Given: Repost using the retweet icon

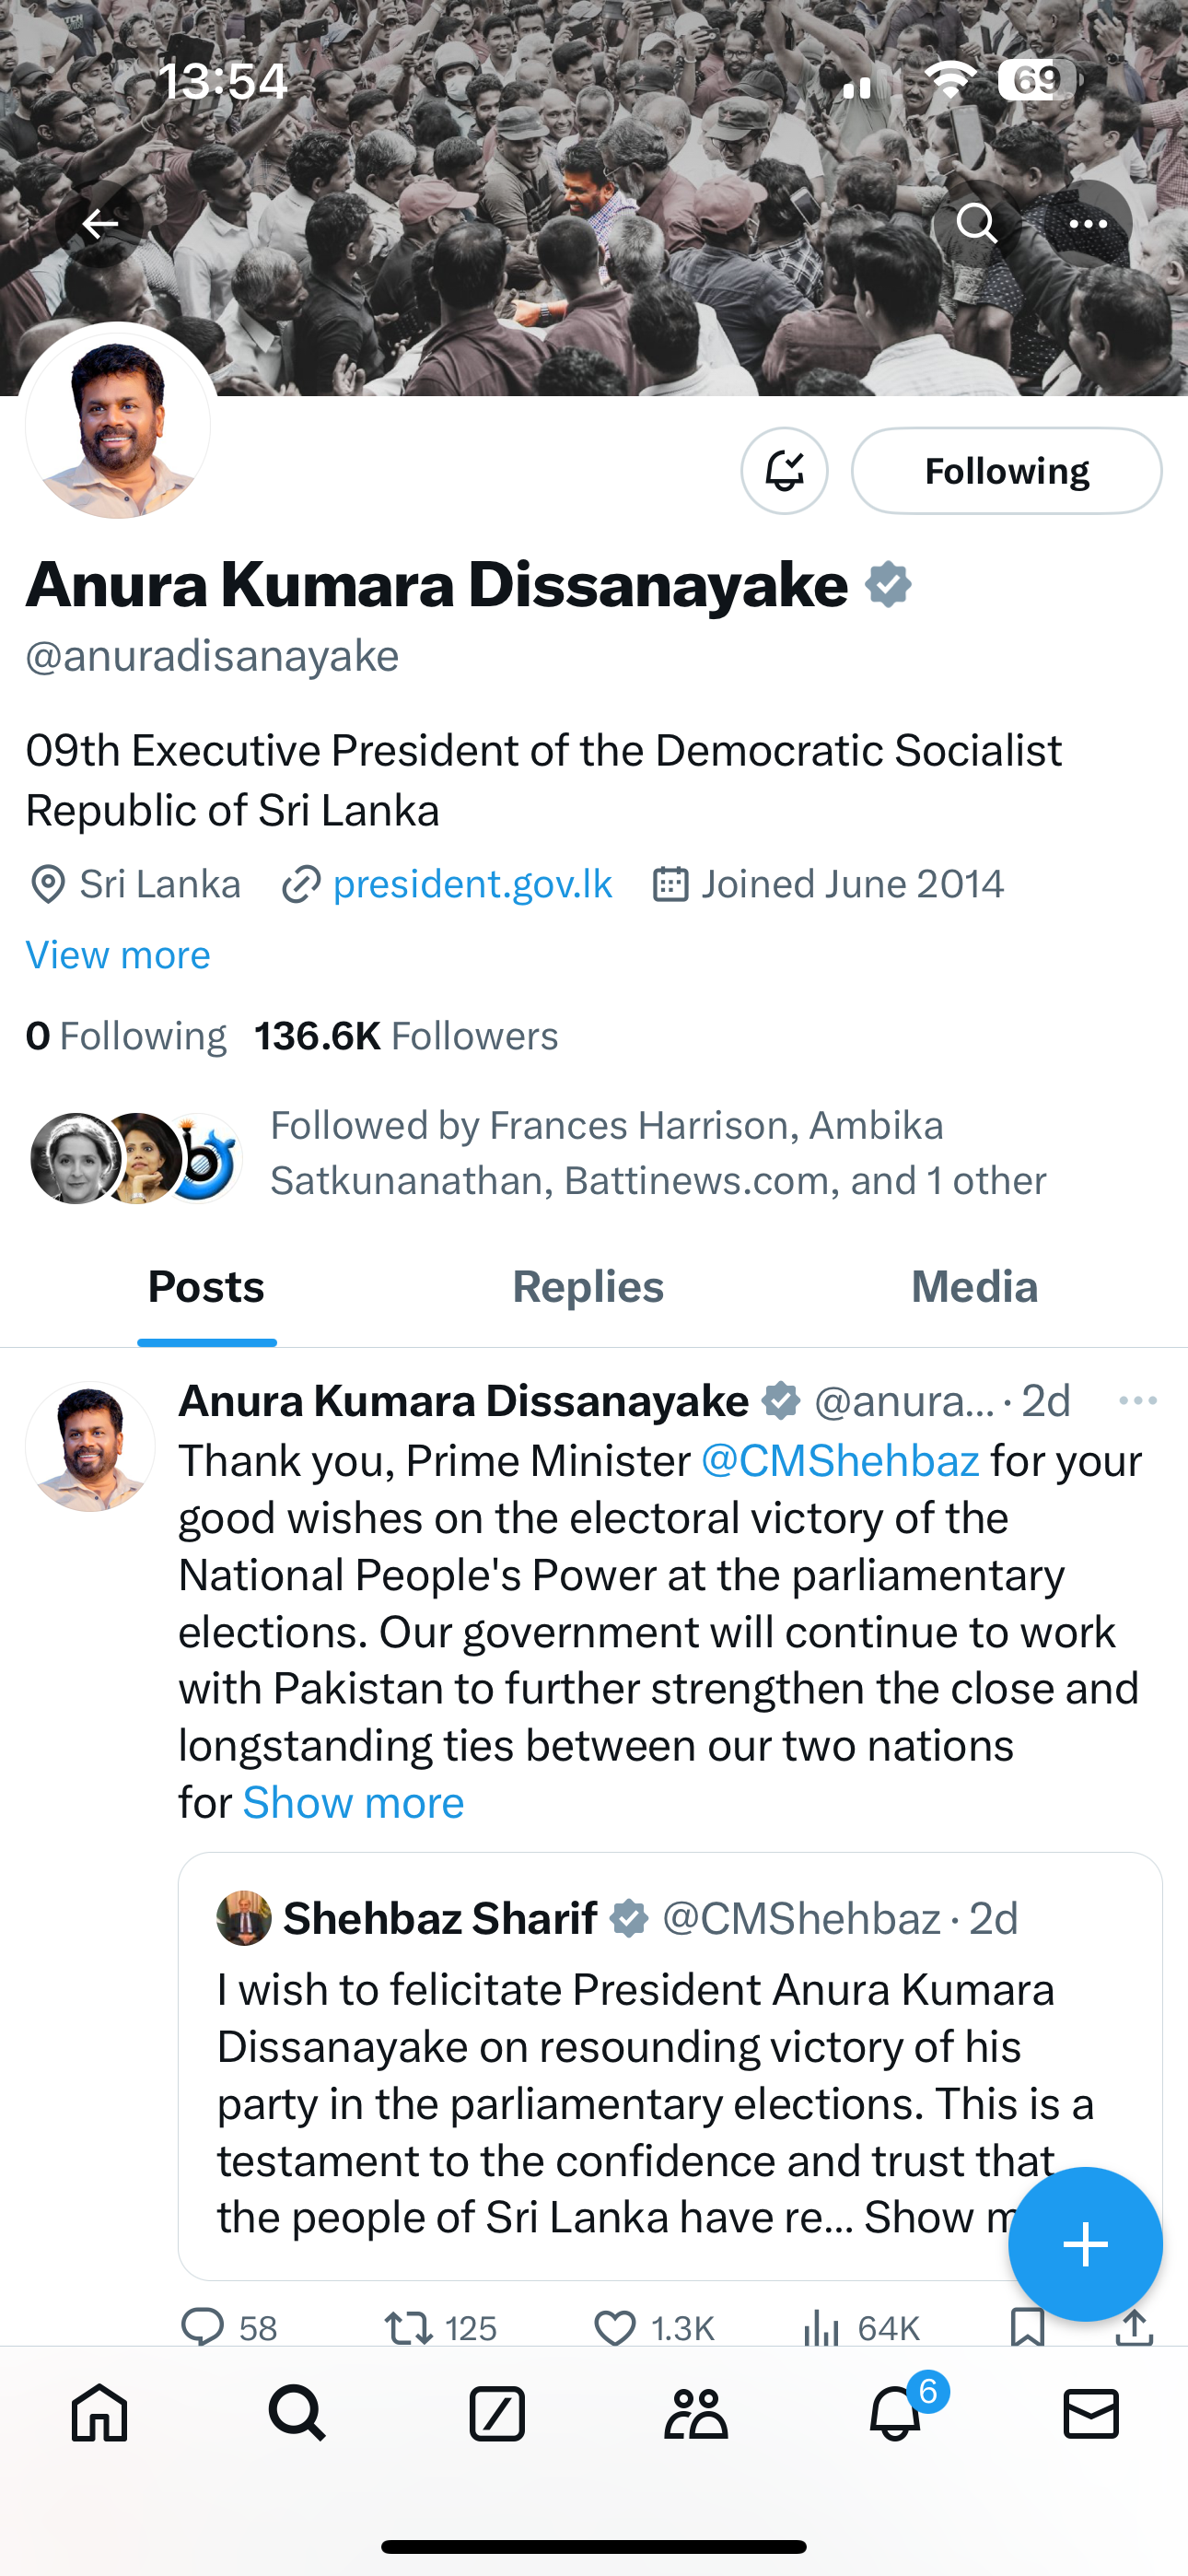Looking at the screenshot, I should pos(409,2328).
